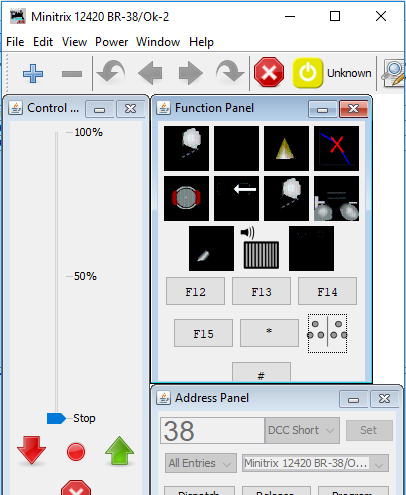
Task: Click the red down arrow reverse direction button
Action: 32,450
